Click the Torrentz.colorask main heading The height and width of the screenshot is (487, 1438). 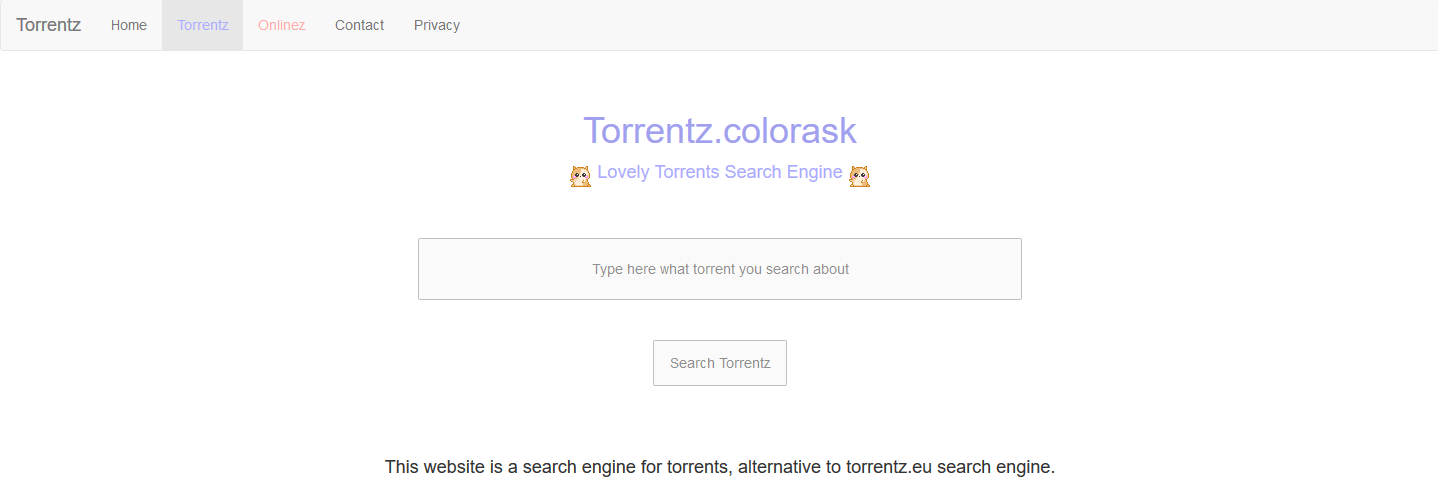click(x=720, y=131)
